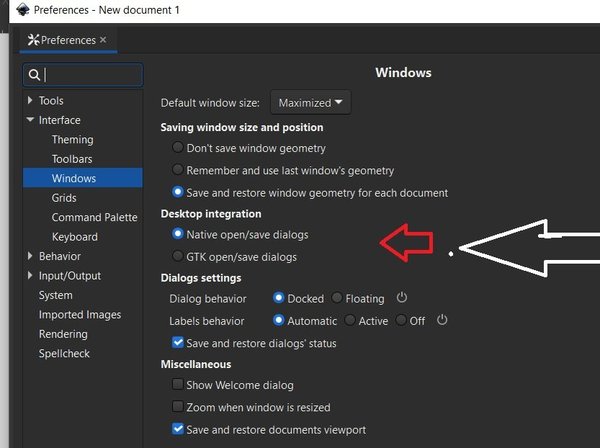Set Dialog behavior to Floating
600x448 pixels.
click(337, 298)
